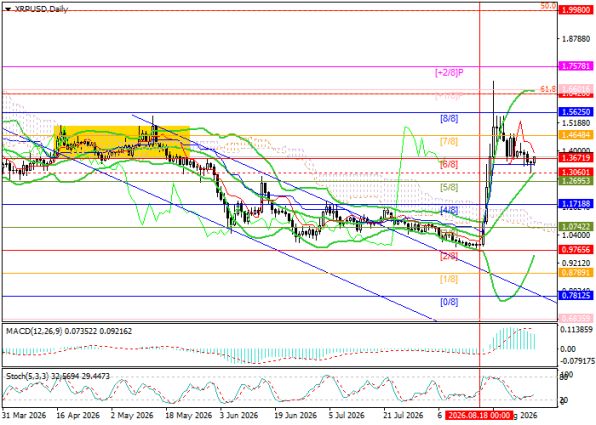The width and height of the screenshot is (596, 425).
Task: Select the yellow highlighted rectangle on chart
Action: (x=122, y=142)
